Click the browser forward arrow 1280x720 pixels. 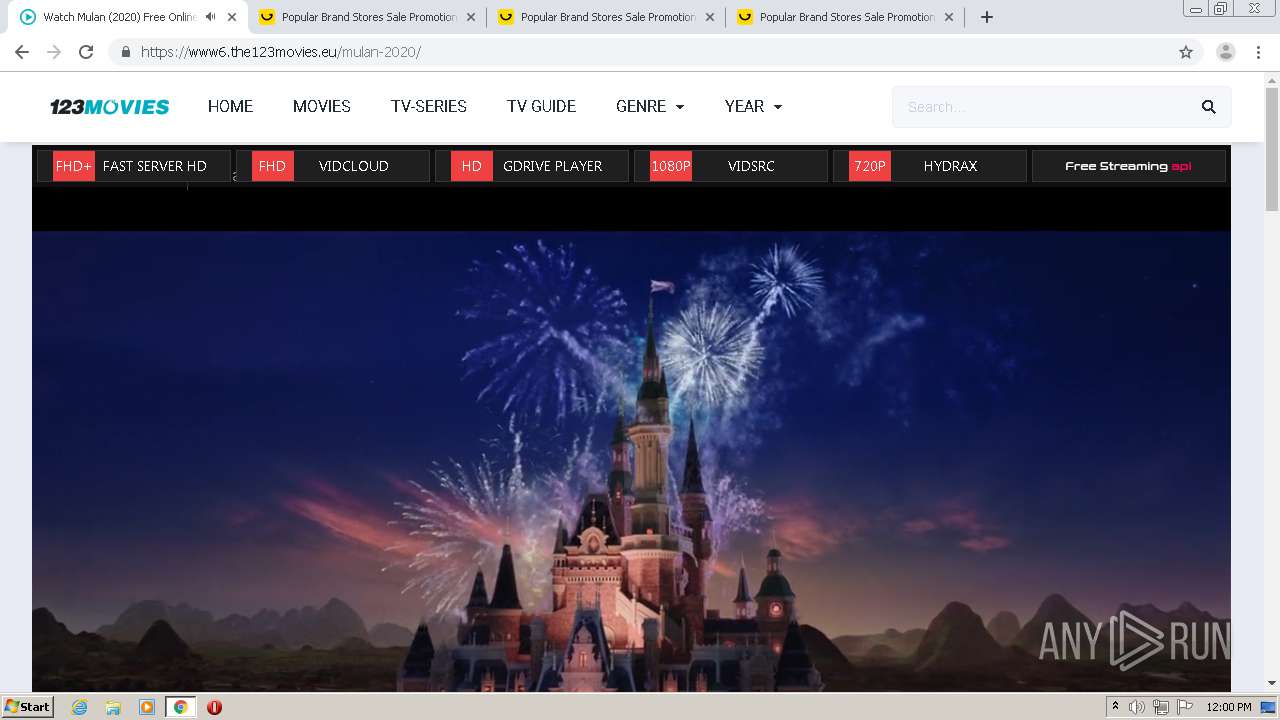tap(54, 52)
